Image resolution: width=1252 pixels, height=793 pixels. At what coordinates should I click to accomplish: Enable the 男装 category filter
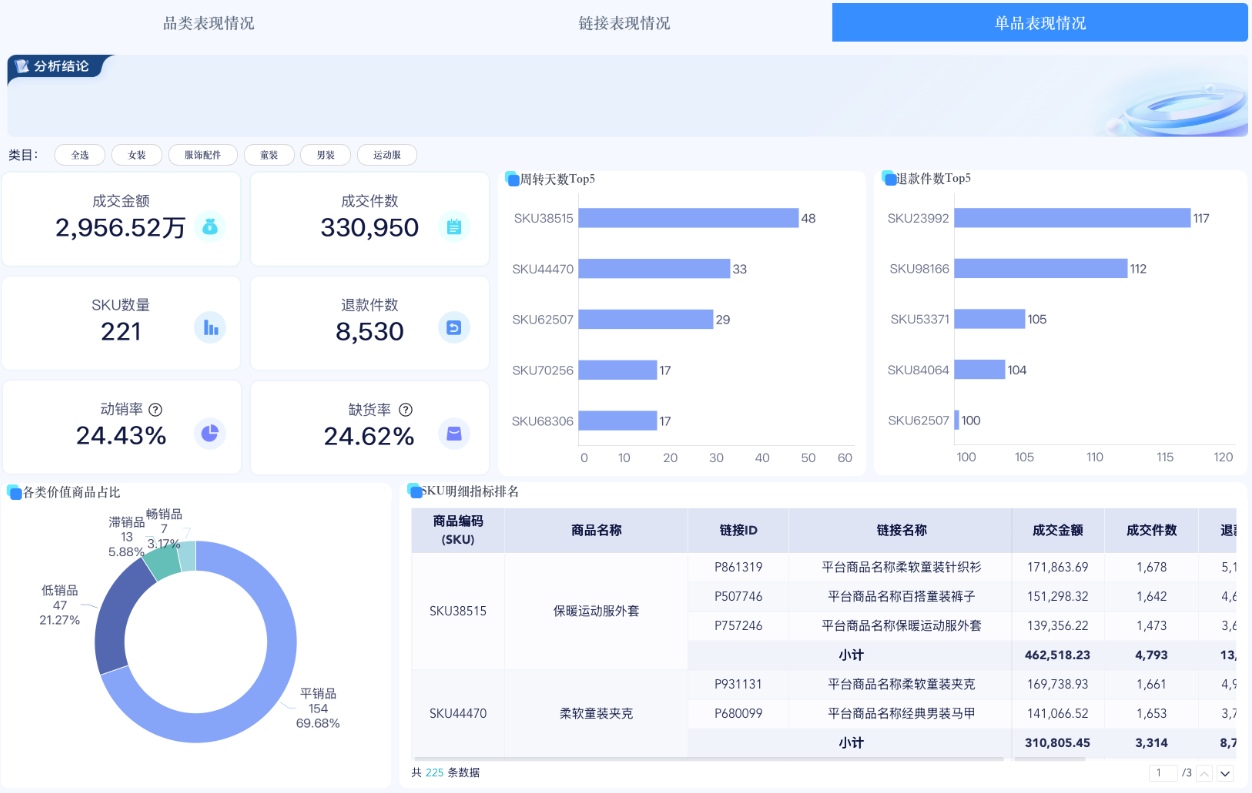pyautogui.click(x=325, y=155)
